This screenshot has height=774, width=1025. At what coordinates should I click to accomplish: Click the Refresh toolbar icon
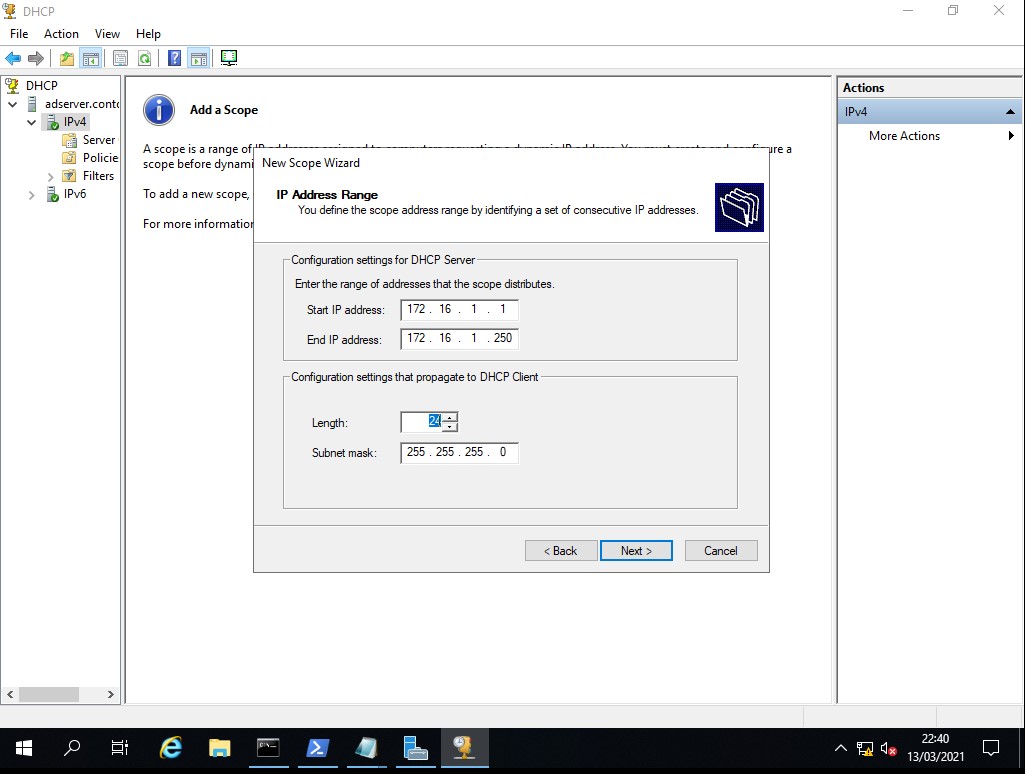coord(145,59)
